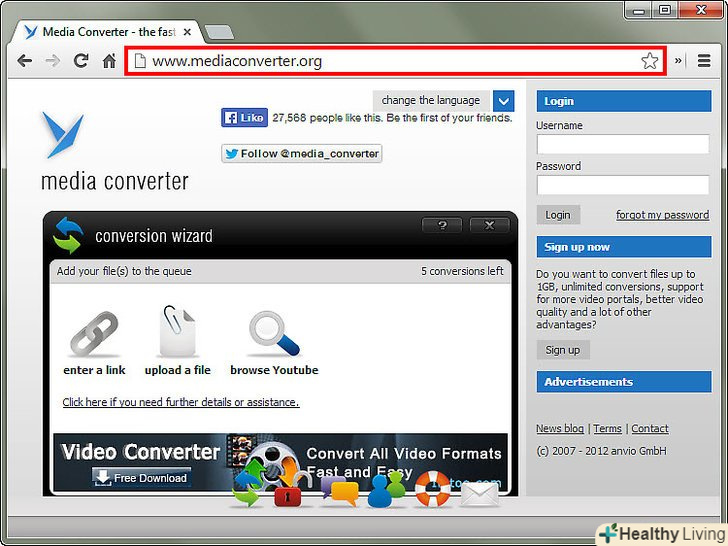728x546 pixels.
Task: Open the blue and green users dock icon
Action: click(x=386, y=490)
